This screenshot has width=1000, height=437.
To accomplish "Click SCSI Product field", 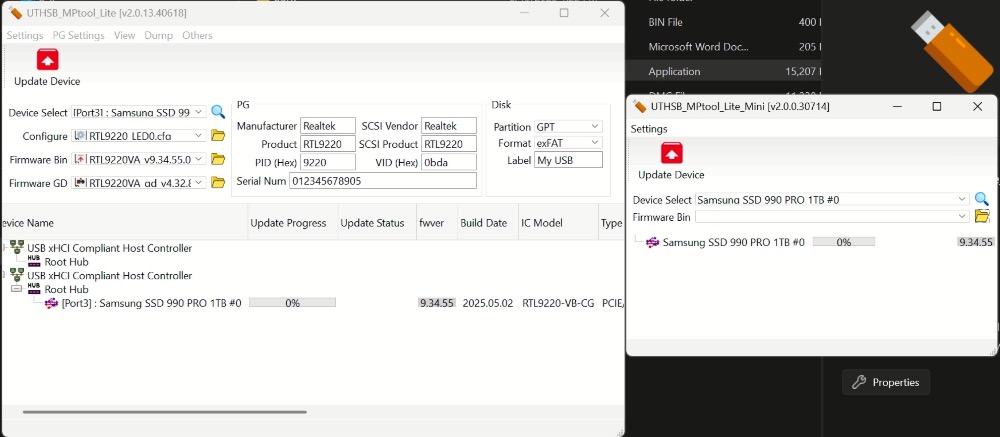I will pyautogui.click(x=449, y=144).
